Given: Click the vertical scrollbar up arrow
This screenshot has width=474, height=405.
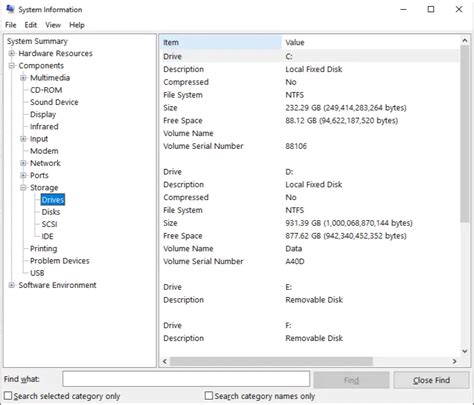Looking at the screenshot, I should [x=465, y=40].
